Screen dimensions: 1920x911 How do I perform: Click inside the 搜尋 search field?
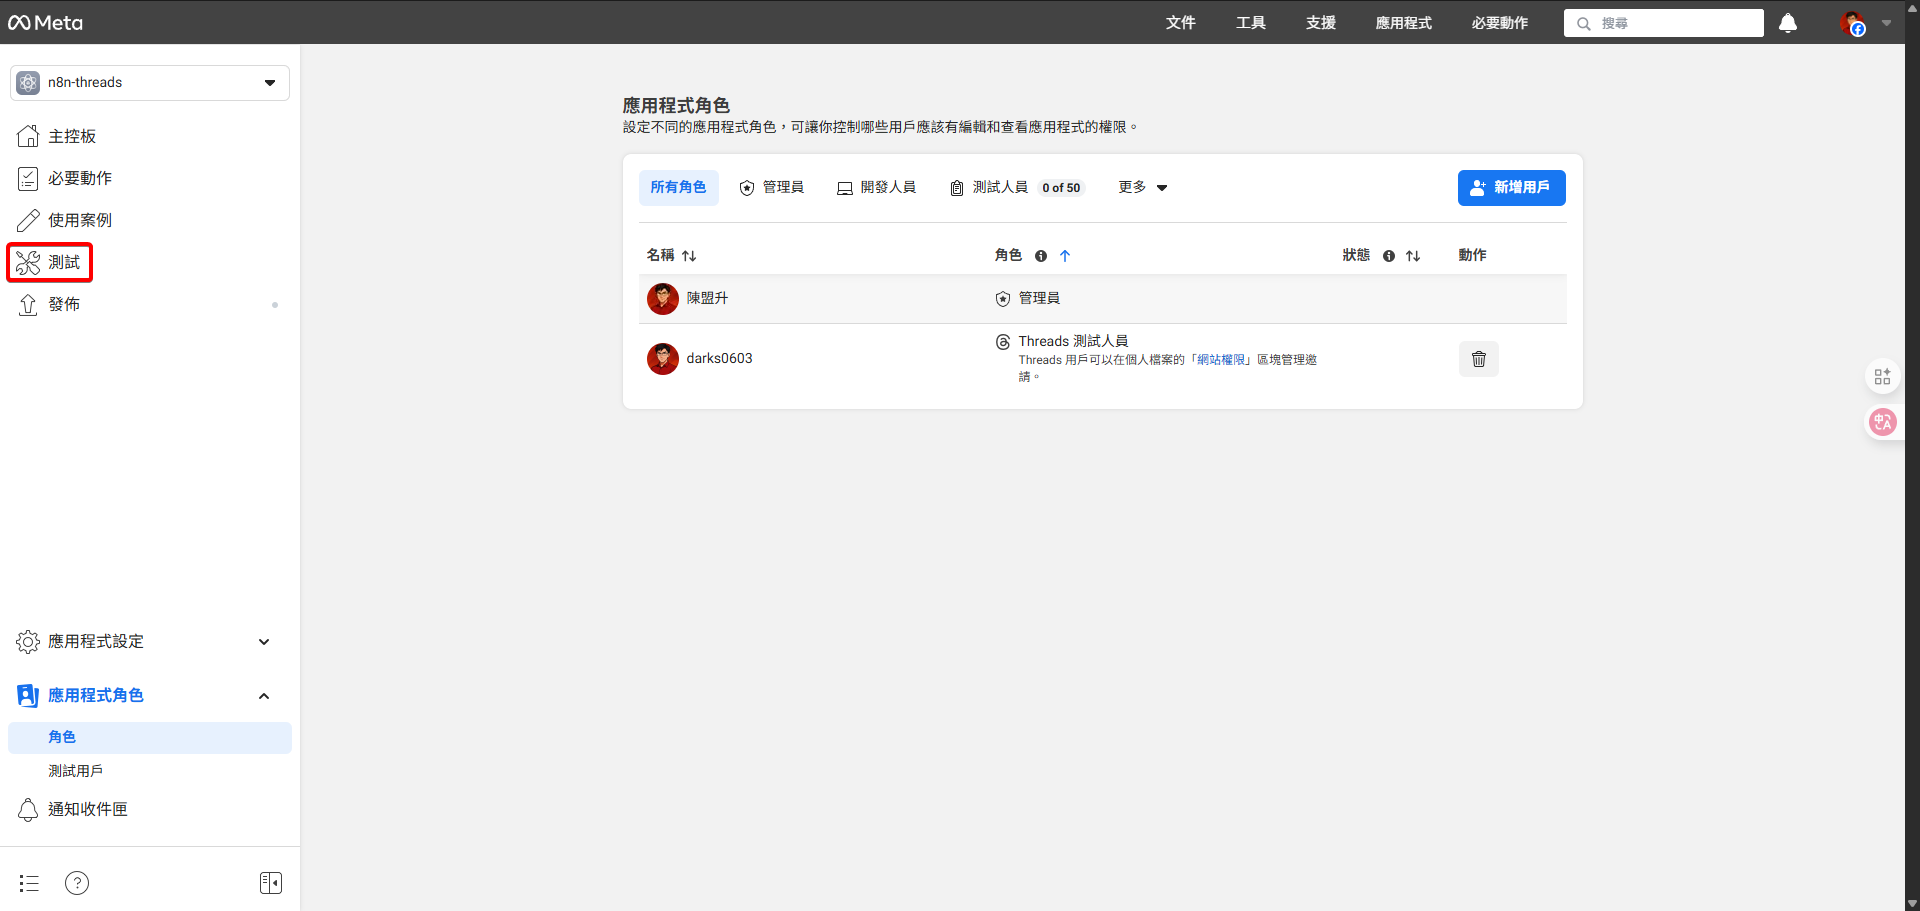click(x=1663, y=23)
